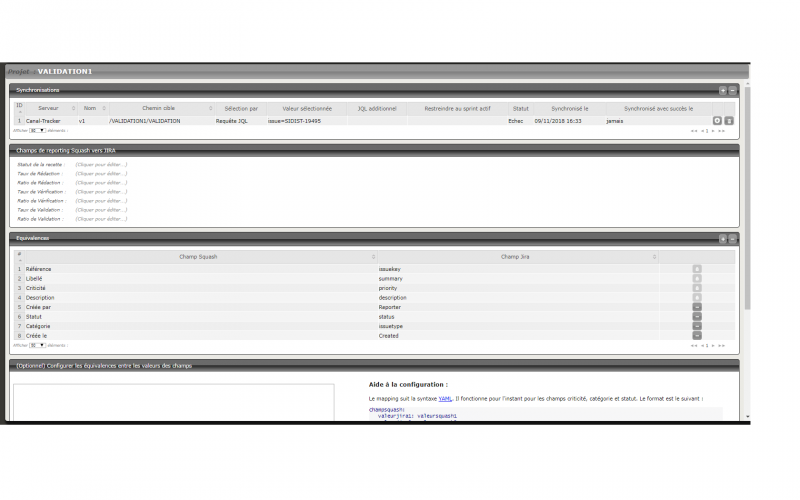Edit the Ratio de Vérification field
Screen dimensions: 800x500
click(x=101, y=201)
